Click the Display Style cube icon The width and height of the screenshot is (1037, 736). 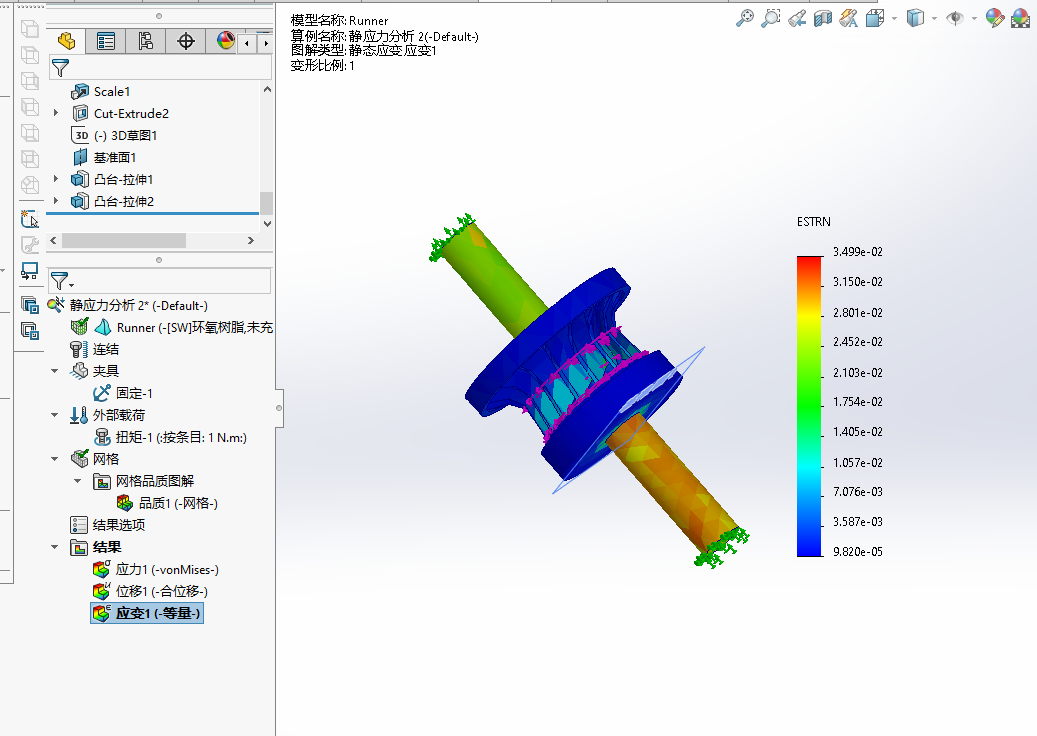point(915,18)
